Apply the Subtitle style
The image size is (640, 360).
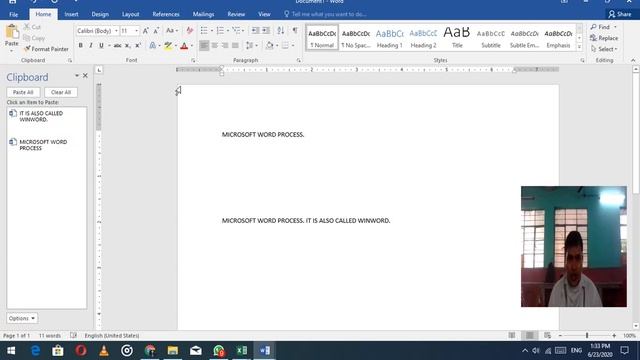pyautogui.click(x=491, y=38)
